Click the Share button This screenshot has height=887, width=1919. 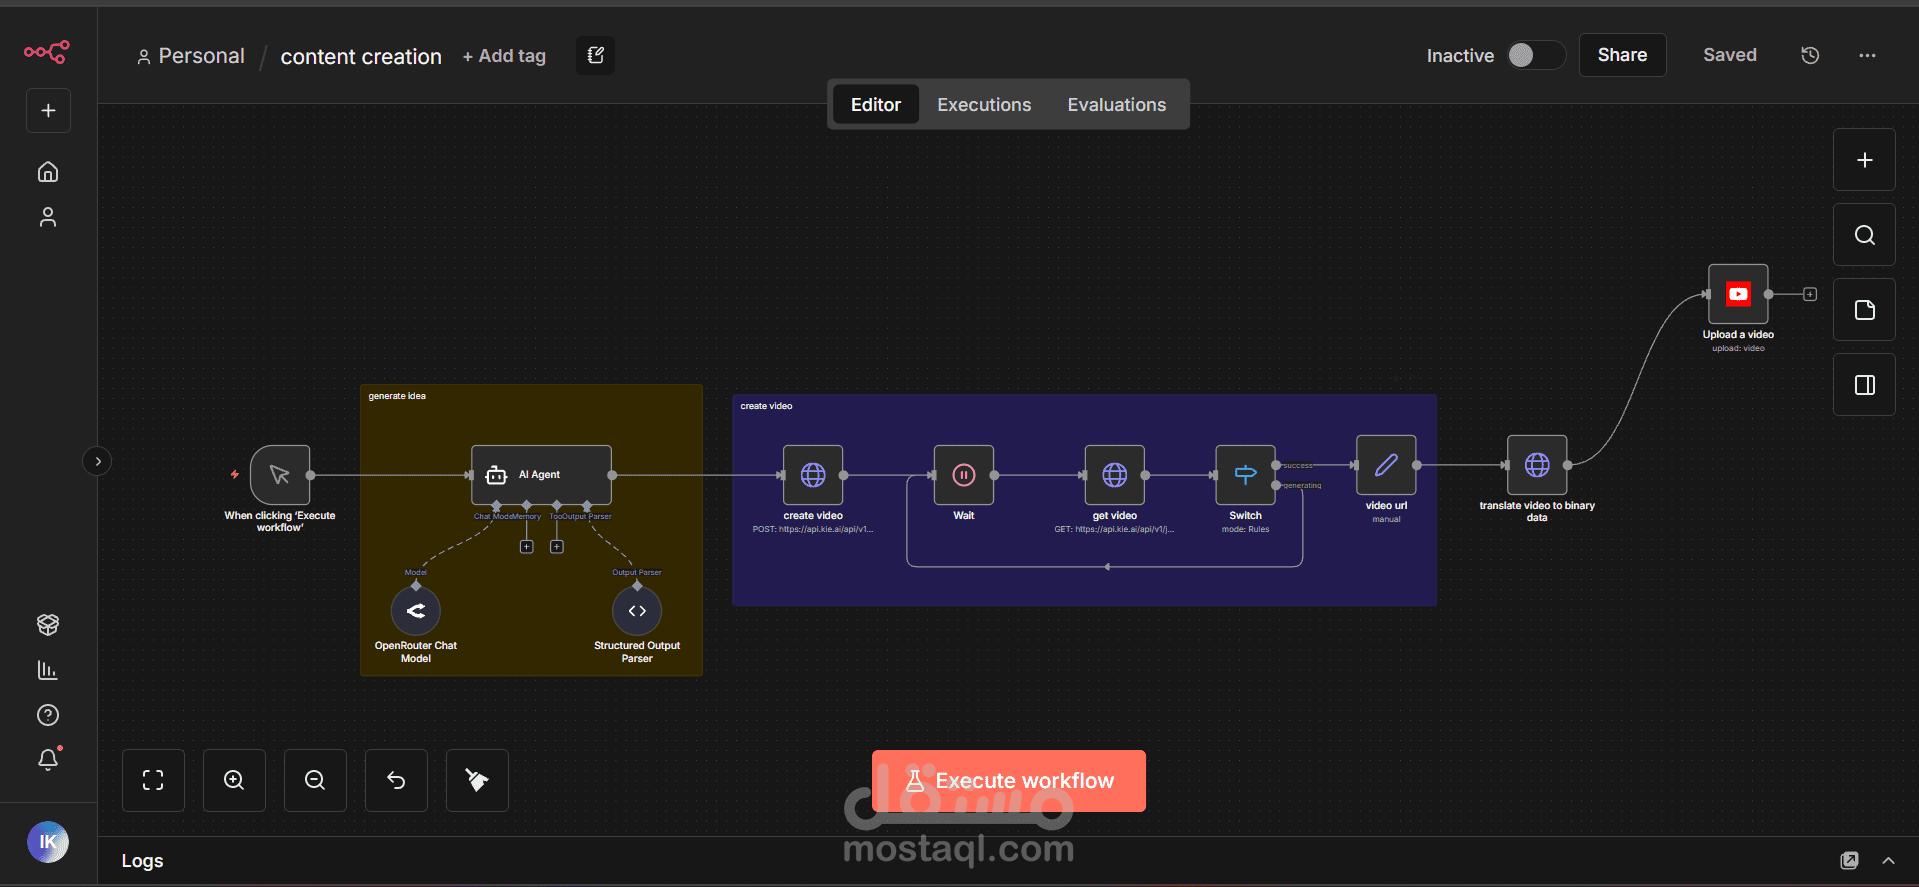pyautogui.click(x=1622, y=55)
